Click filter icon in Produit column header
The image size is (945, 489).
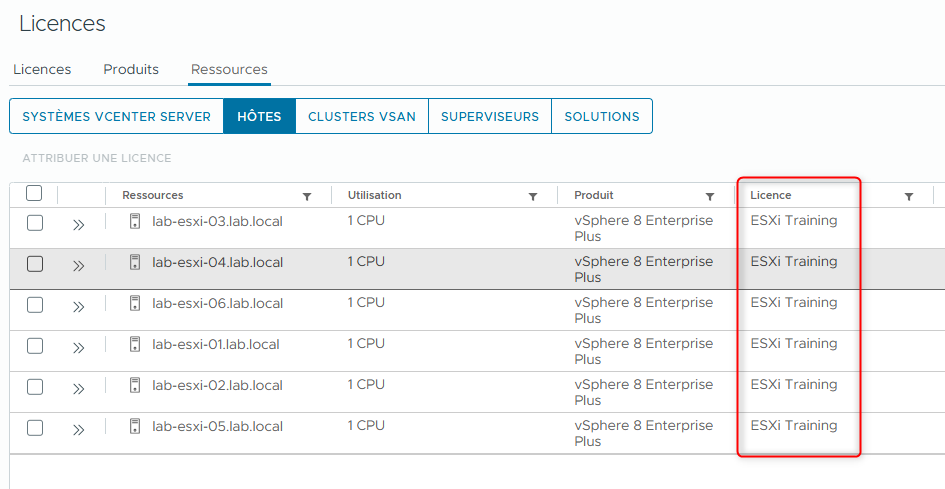(x=710, y=197)
